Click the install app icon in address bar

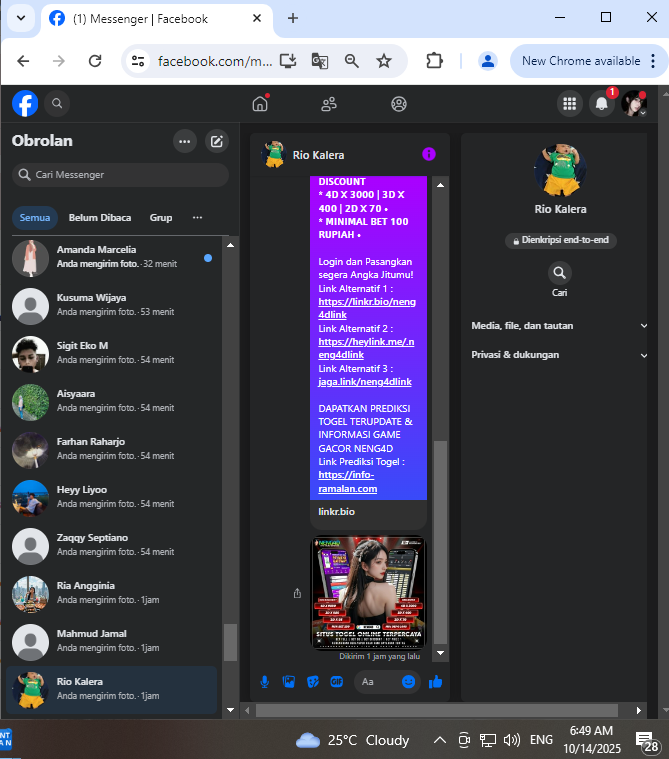pos(288,61)
